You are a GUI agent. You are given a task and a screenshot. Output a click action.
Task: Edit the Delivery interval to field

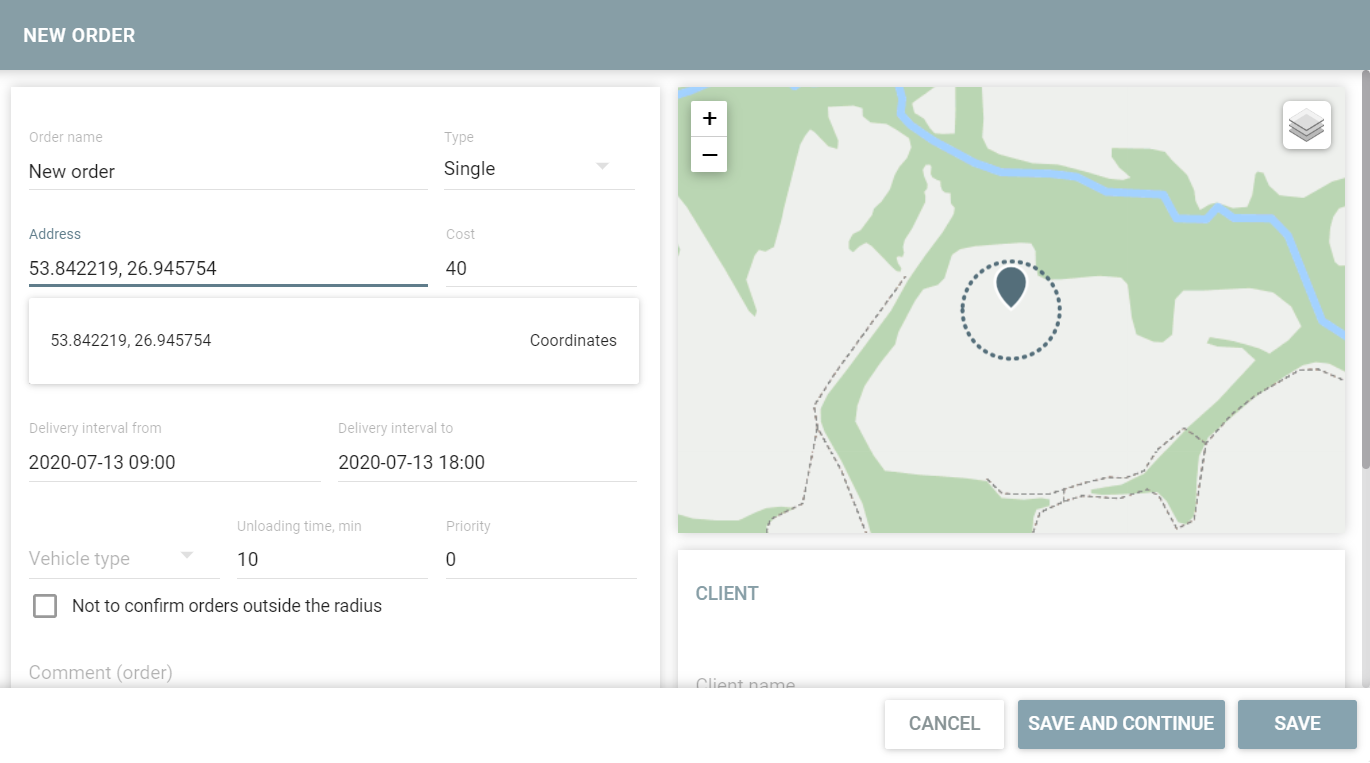[x=486, y=463]
